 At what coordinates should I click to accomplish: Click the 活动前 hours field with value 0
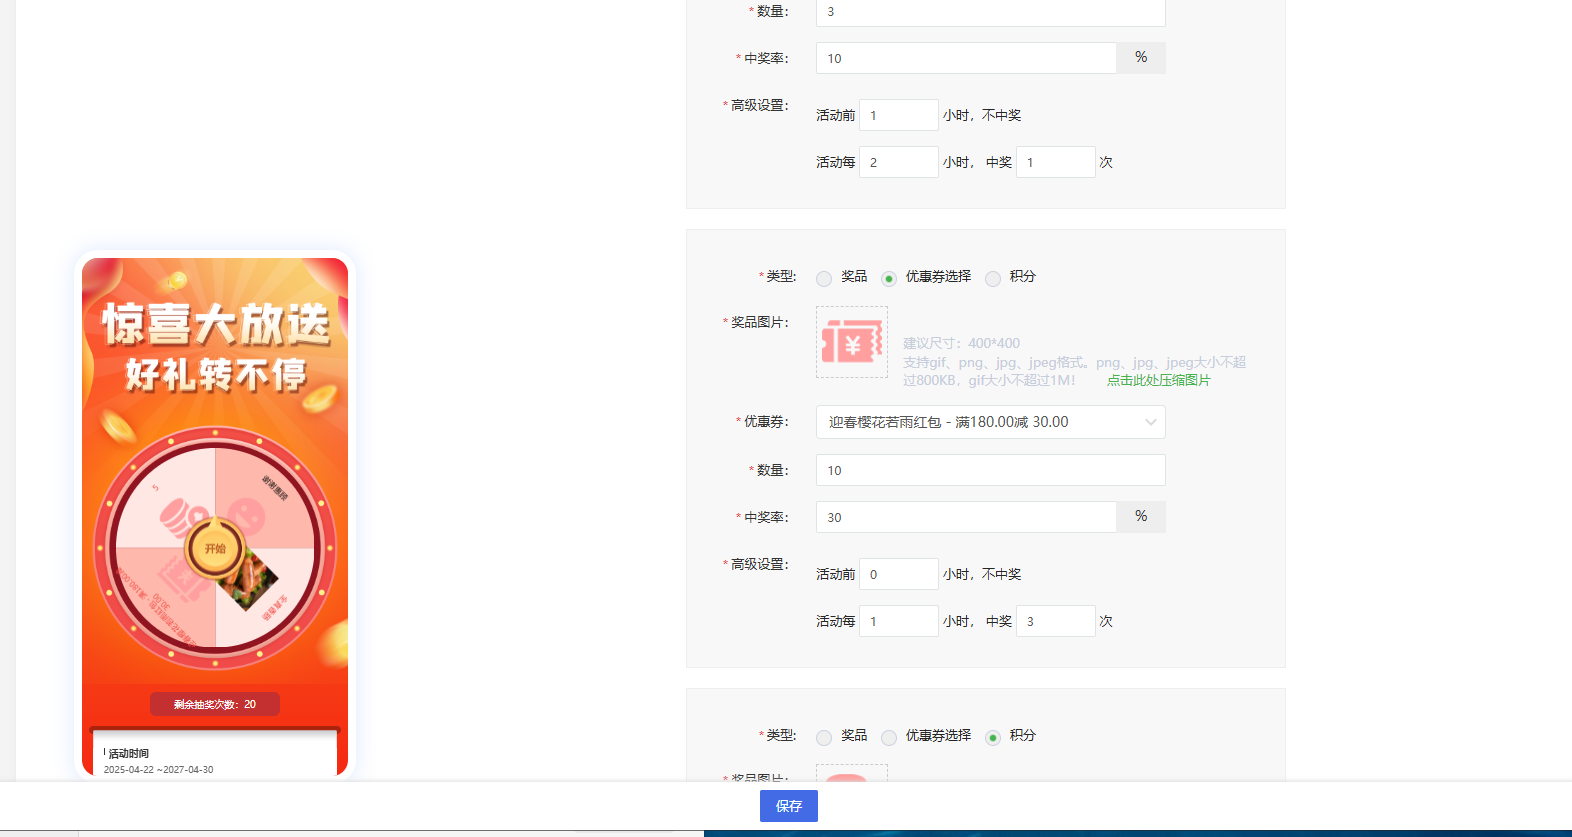(898, 574)
